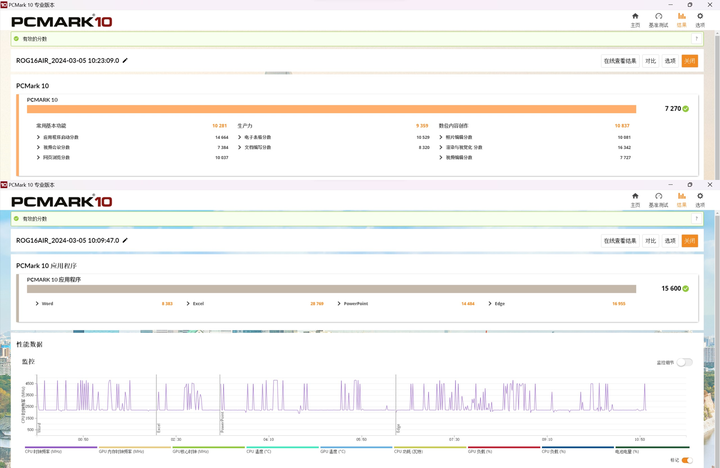This screenshot has width=720, height=468.
Task: Minimize the lower PCMark 10 window
Action: 670,185
